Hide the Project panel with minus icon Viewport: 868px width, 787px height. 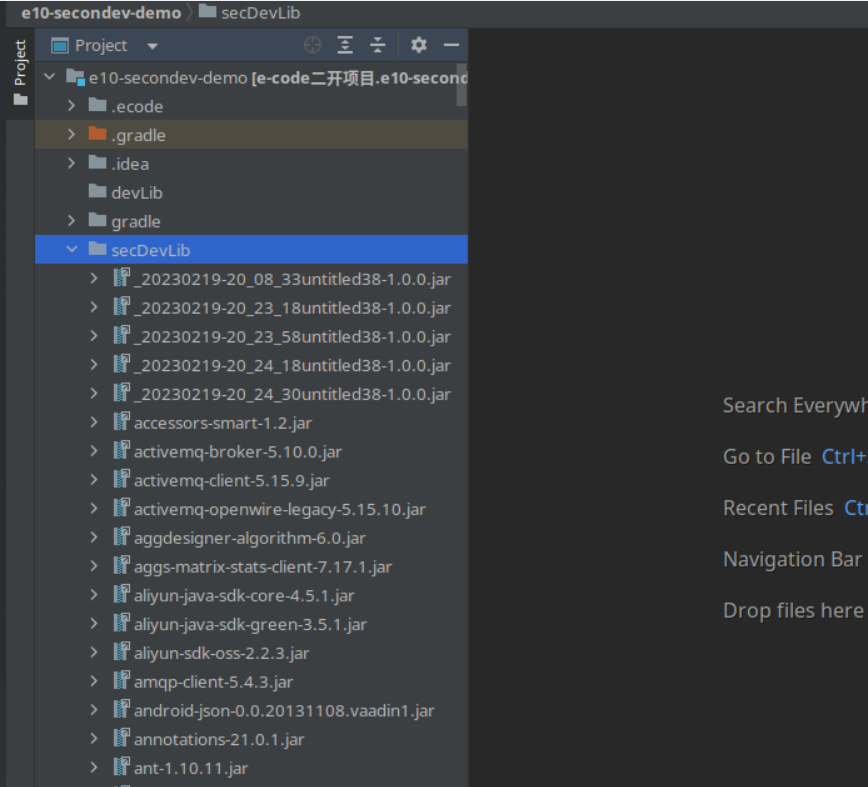tap(451, 45)
